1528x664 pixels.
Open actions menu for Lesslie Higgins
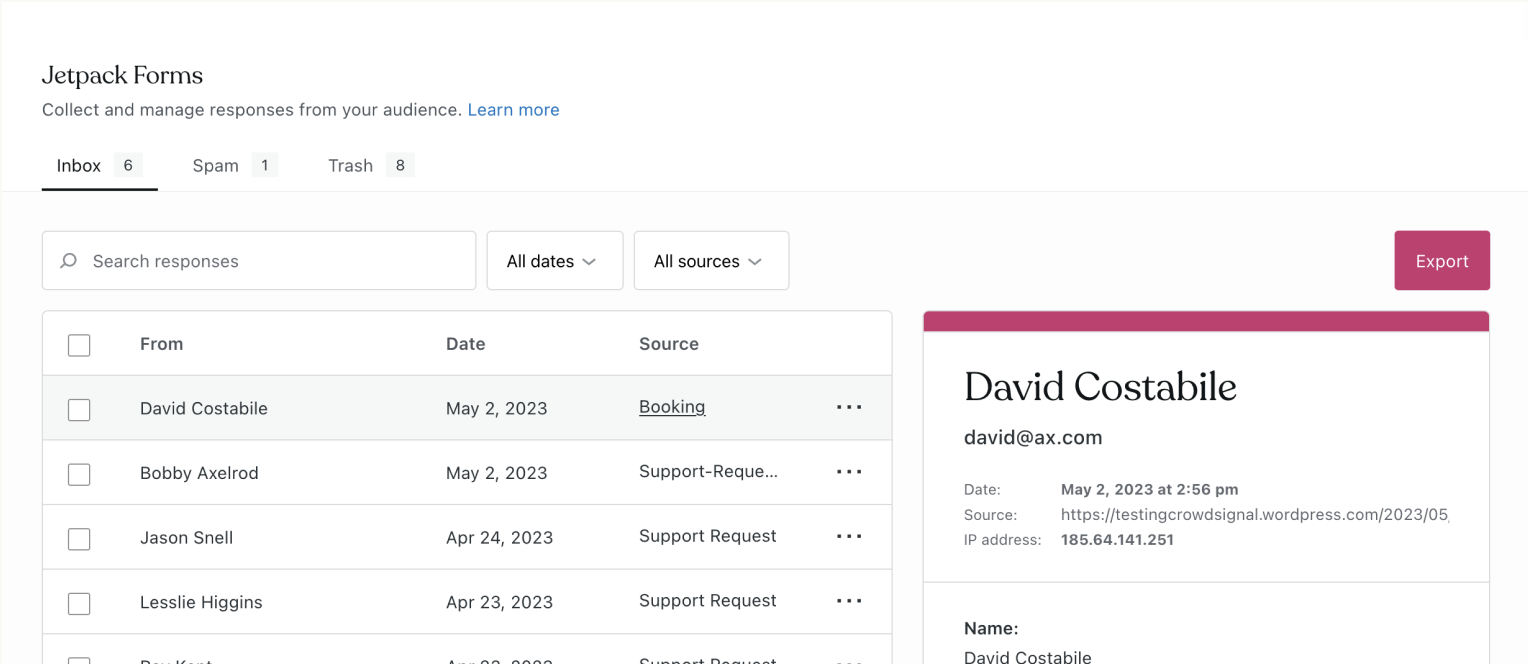(x=849, y=601)
